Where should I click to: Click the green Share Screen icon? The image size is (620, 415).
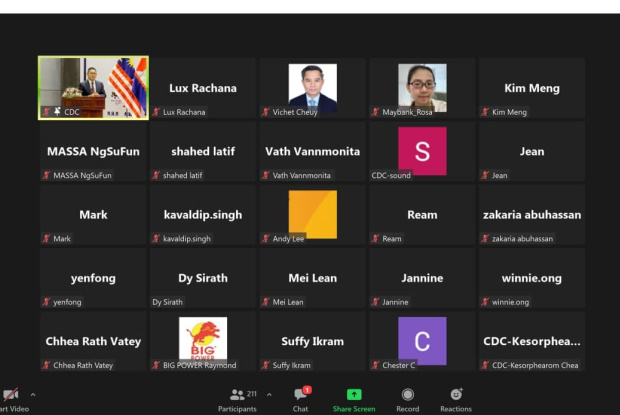point(354,394)
